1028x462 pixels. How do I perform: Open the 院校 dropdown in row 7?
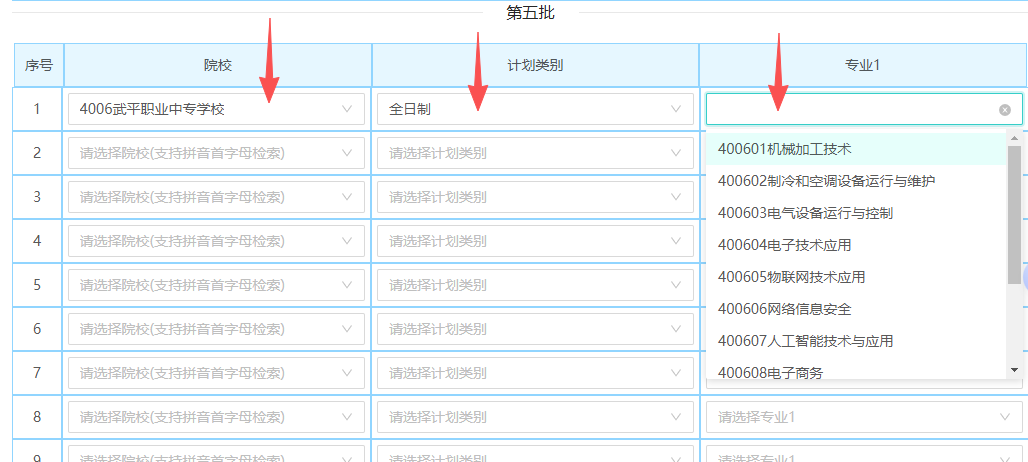click(x=216, y=373)
